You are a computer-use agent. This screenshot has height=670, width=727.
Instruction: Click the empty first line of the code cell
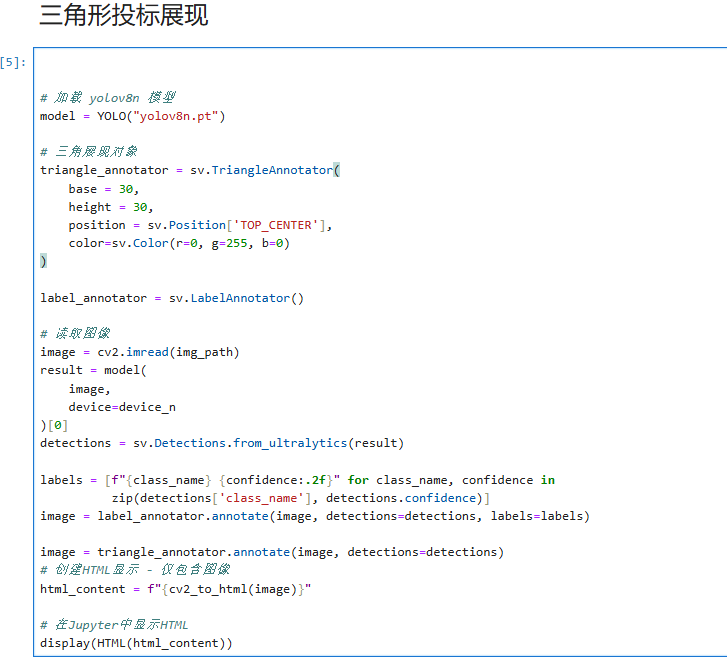[x=380, y=62]
